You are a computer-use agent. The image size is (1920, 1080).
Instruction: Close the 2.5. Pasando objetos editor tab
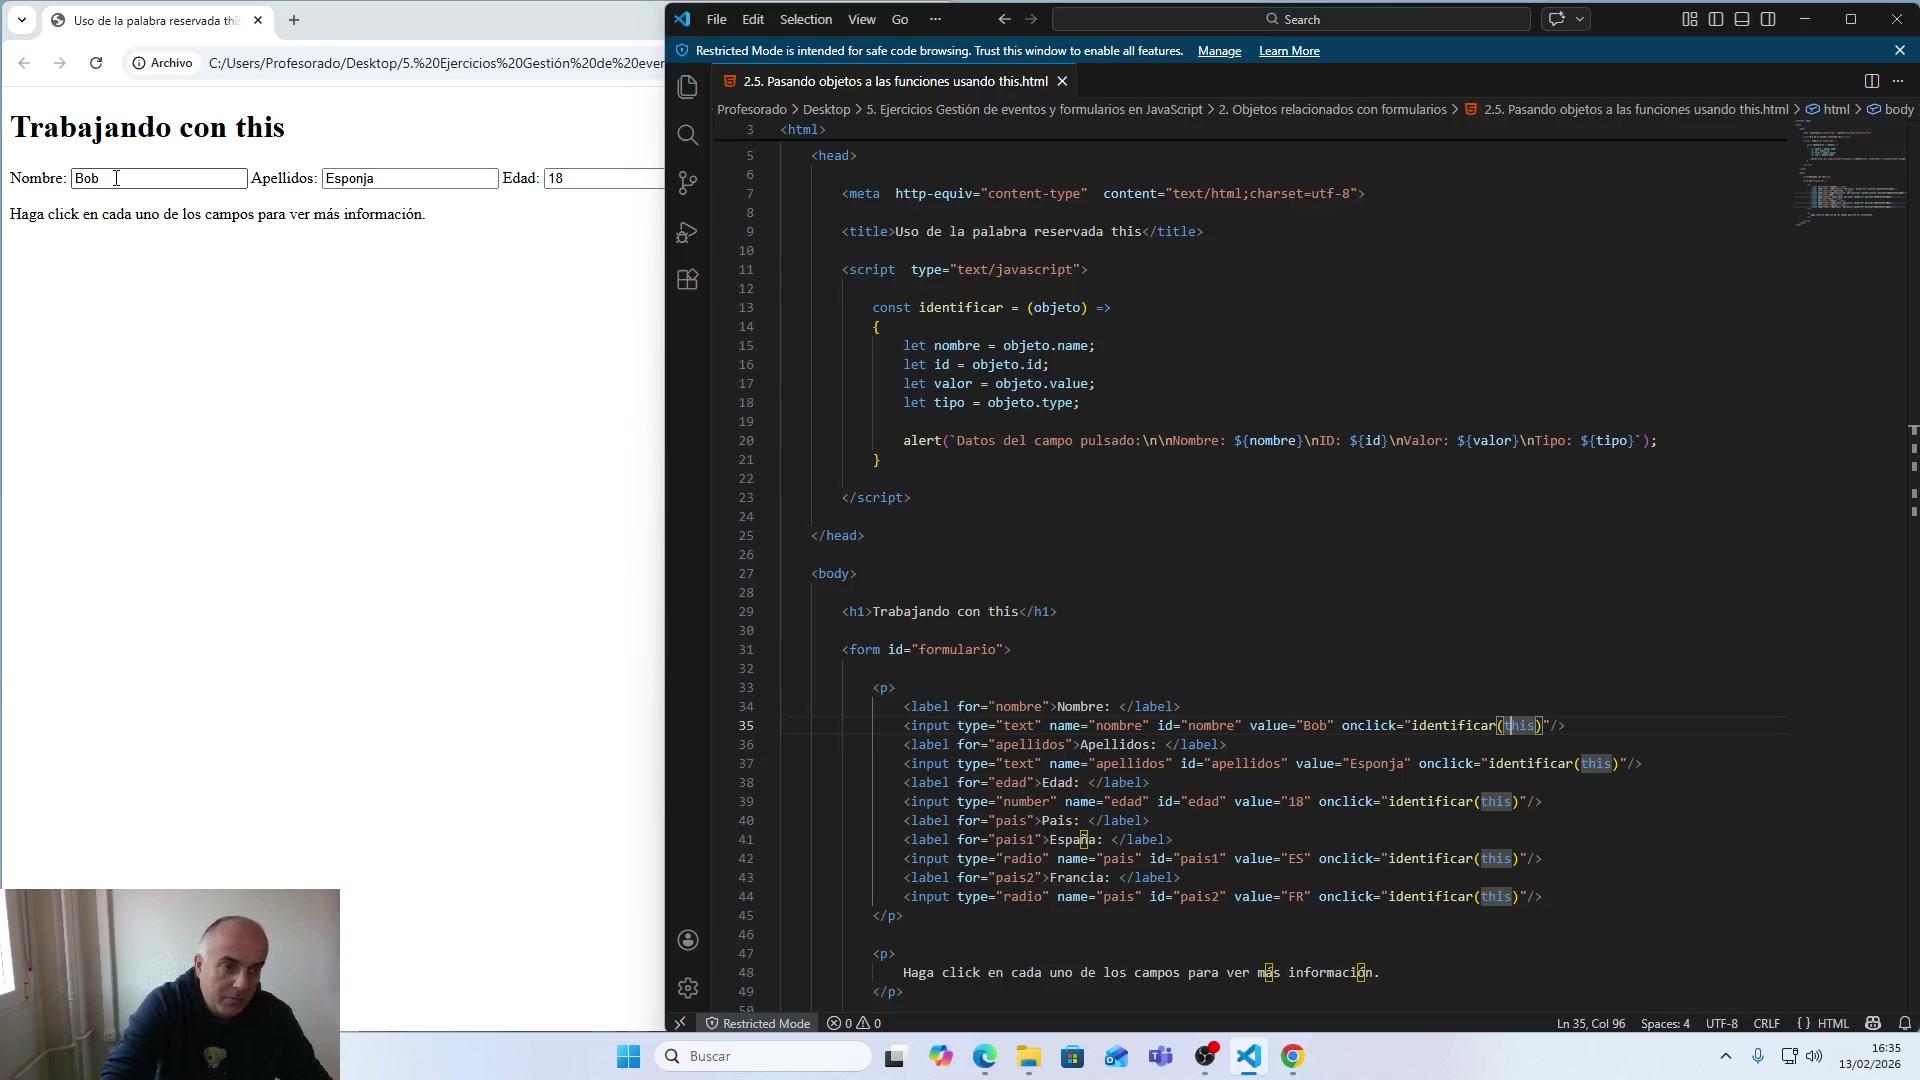[1062, 81]
